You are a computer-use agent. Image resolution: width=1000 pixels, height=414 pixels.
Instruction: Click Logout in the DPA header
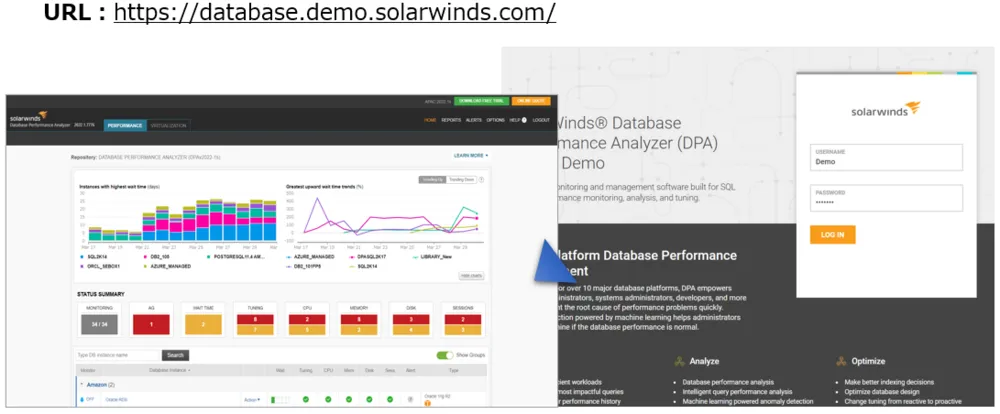tap(541, 120)
